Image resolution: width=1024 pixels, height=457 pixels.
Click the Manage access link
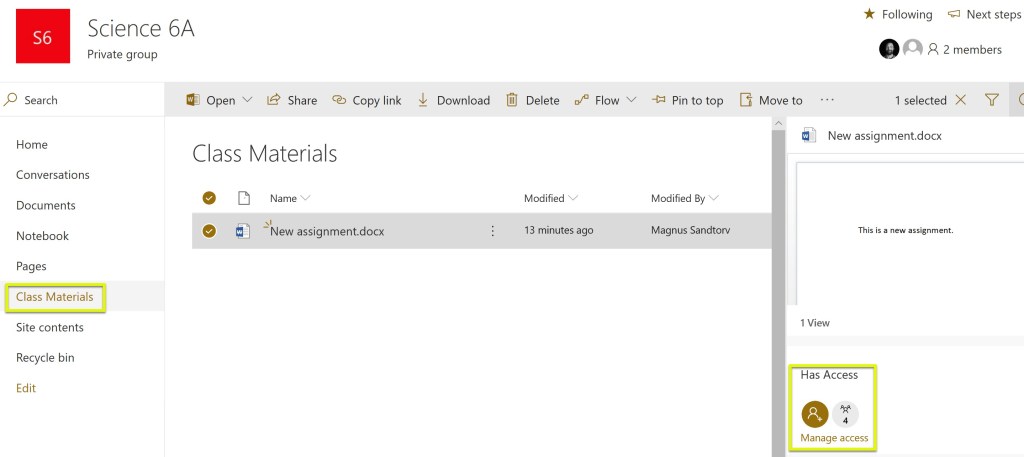(x=834, y=438)
